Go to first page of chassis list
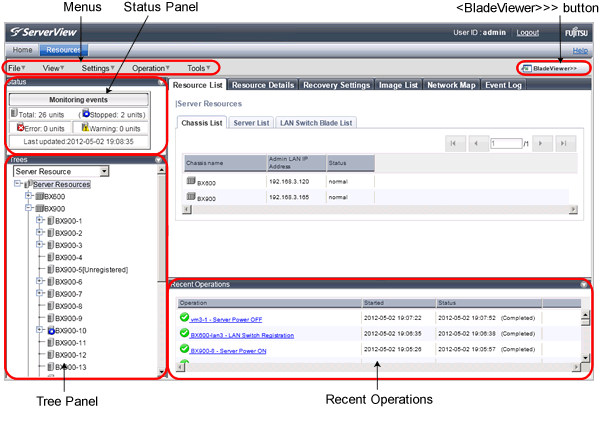This screenshot has width=601, height=422. click(x=455, y=143)
